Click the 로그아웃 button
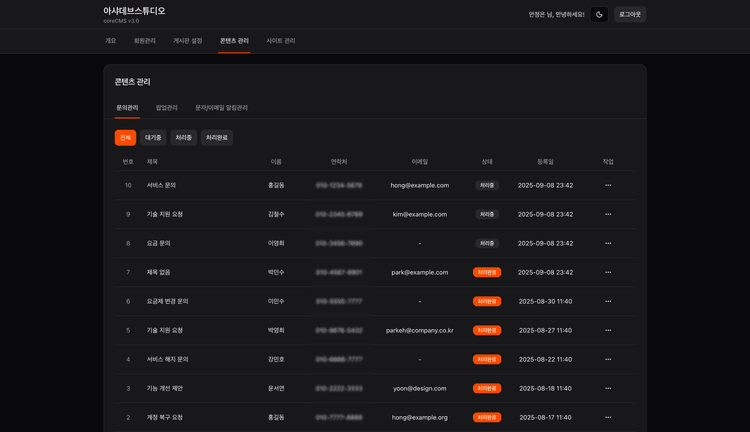 click(x=630, y=15)
